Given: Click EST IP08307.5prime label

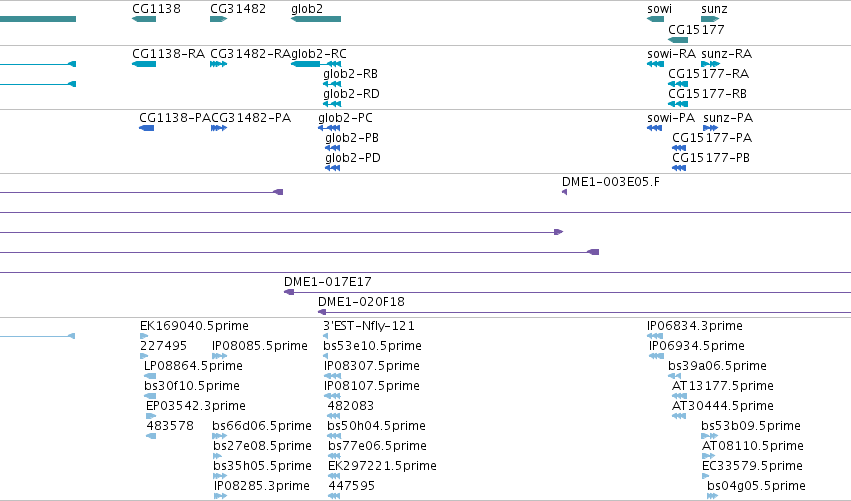Looking at the screenshot, I should pos(372,366).
